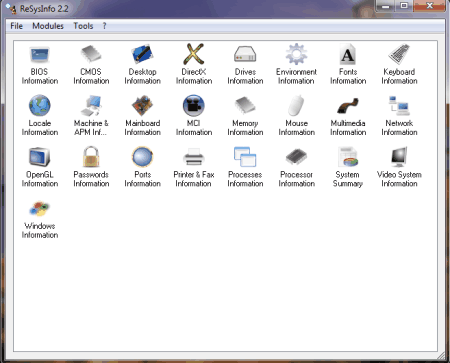
Task: Open the Modules menu
Action: click(x=48, y=26)
